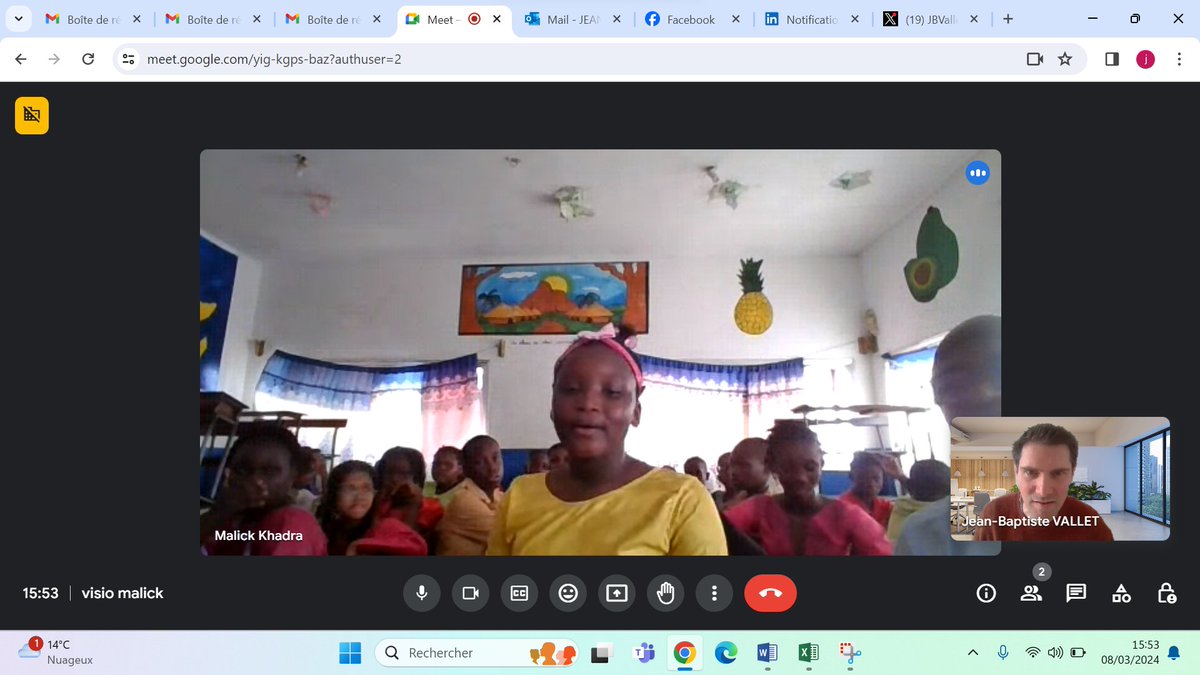Click the camera permission icon in address bar

tap(1035, 59)
